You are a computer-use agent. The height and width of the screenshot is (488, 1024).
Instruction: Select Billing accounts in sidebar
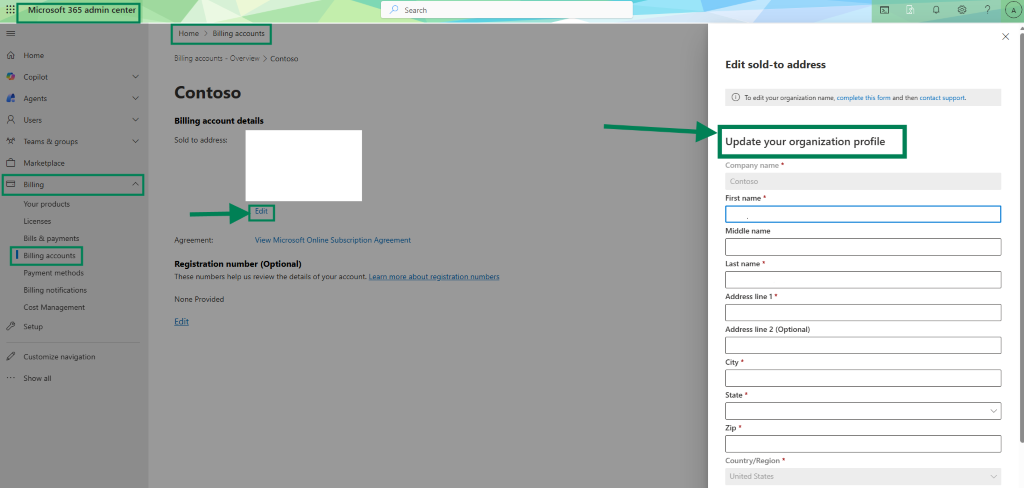click(x=49, y=255)
